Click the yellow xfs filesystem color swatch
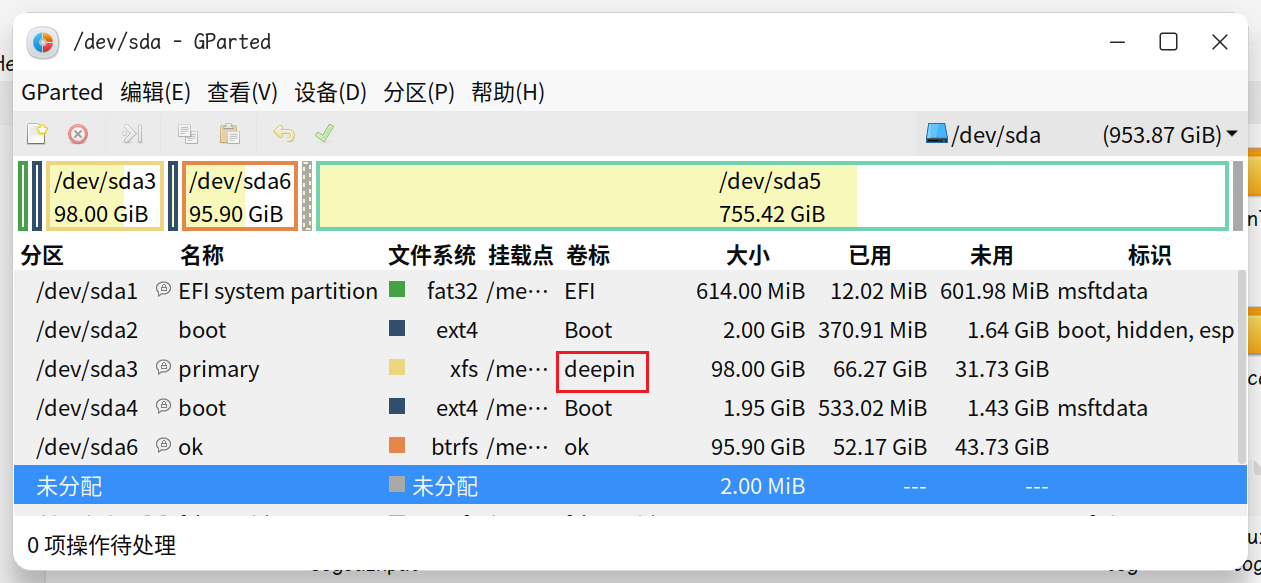Image resolution: width=1261 pixels, height=583 pixels. click(398, 368)
